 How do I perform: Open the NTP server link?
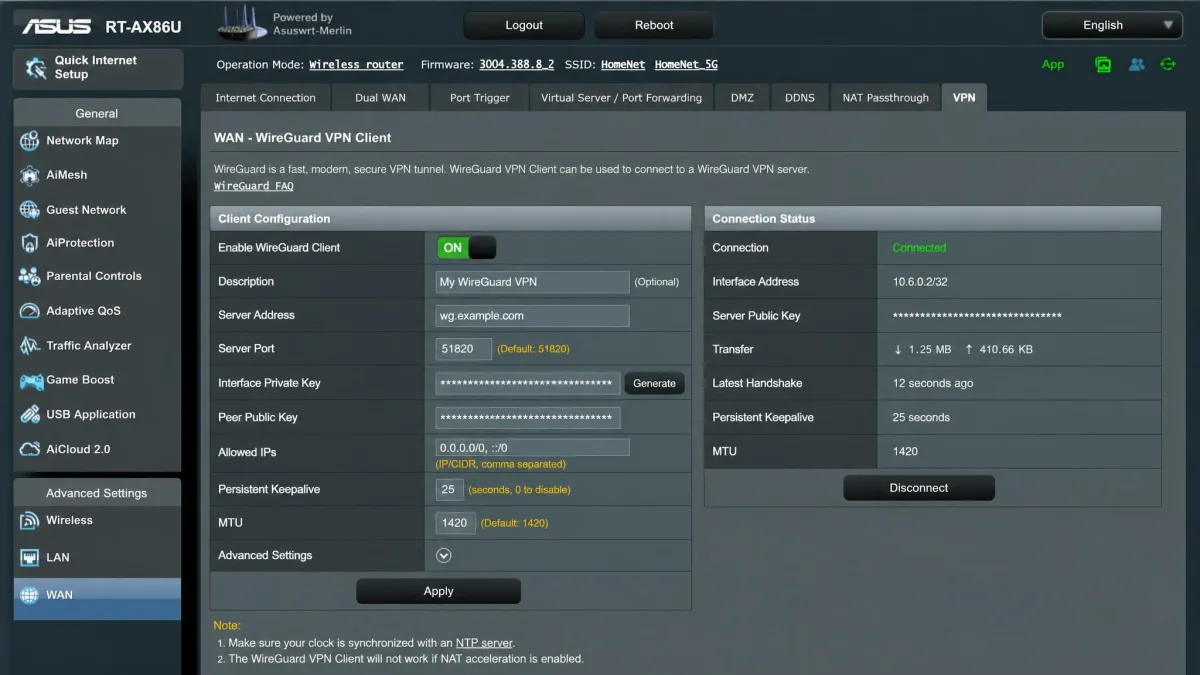tap(484, 643)
